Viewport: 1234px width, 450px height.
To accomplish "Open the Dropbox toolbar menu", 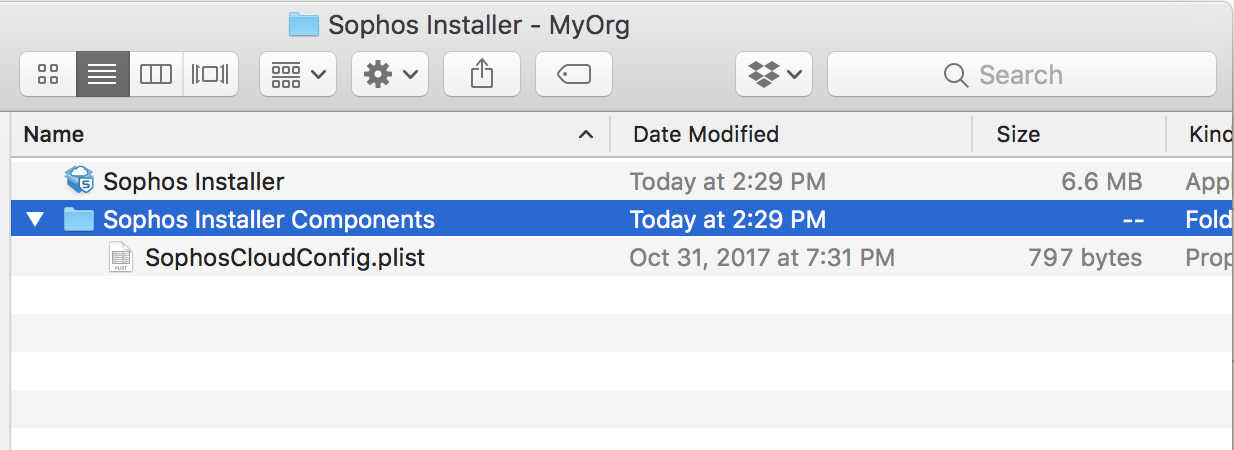I will (774, 74).
